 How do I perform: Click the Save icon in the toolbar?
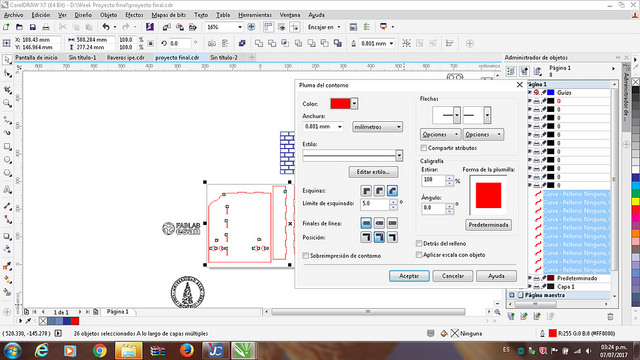(x=33, y=27)
